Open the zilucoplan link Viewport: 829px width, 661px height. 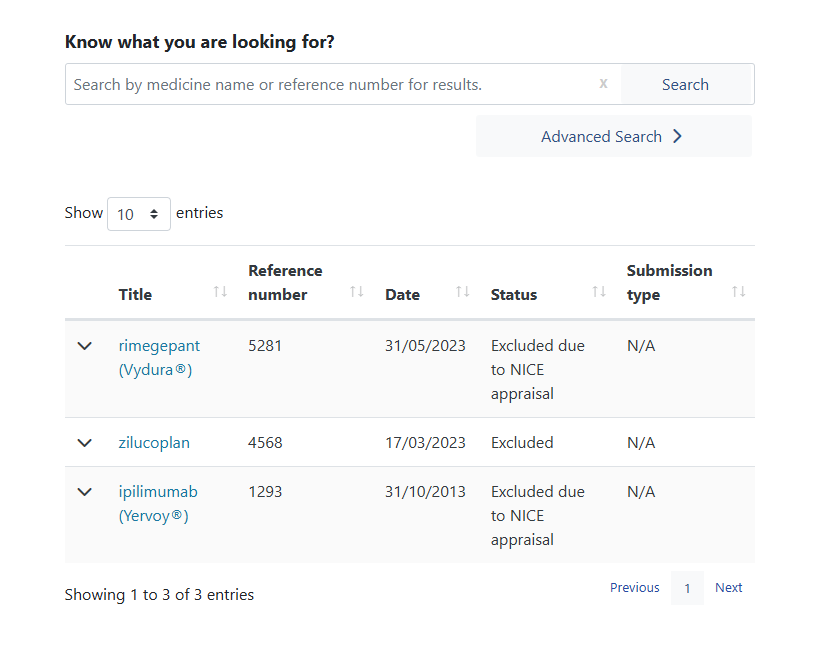(154, 443)
